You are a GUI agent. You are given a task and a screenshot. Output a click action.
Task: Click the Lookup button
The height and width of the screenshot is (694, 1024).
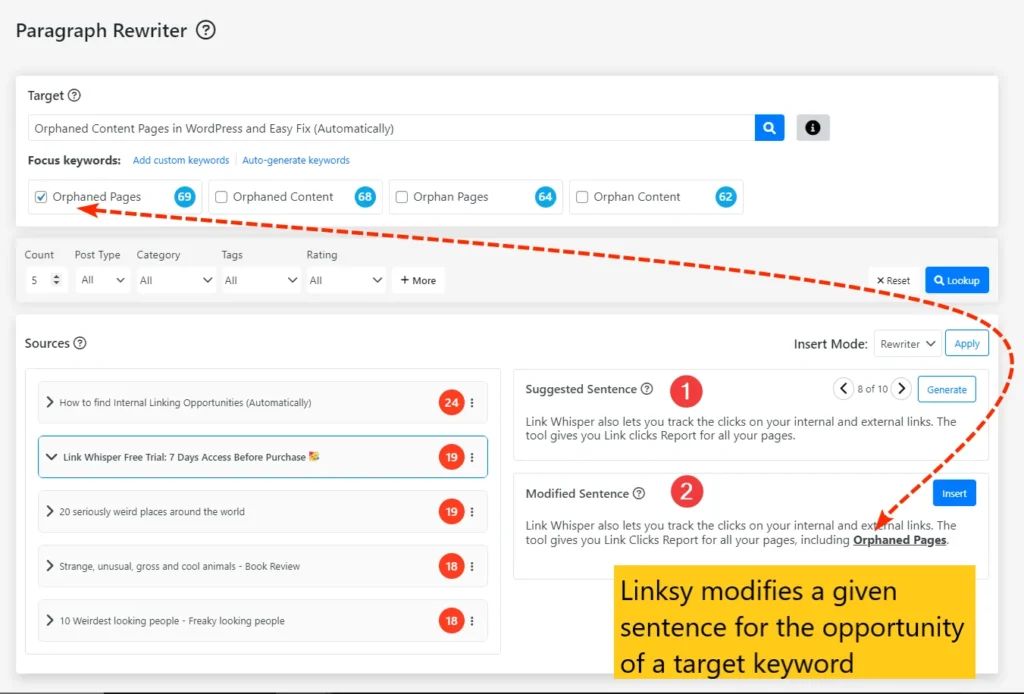(x=957, y=280)
